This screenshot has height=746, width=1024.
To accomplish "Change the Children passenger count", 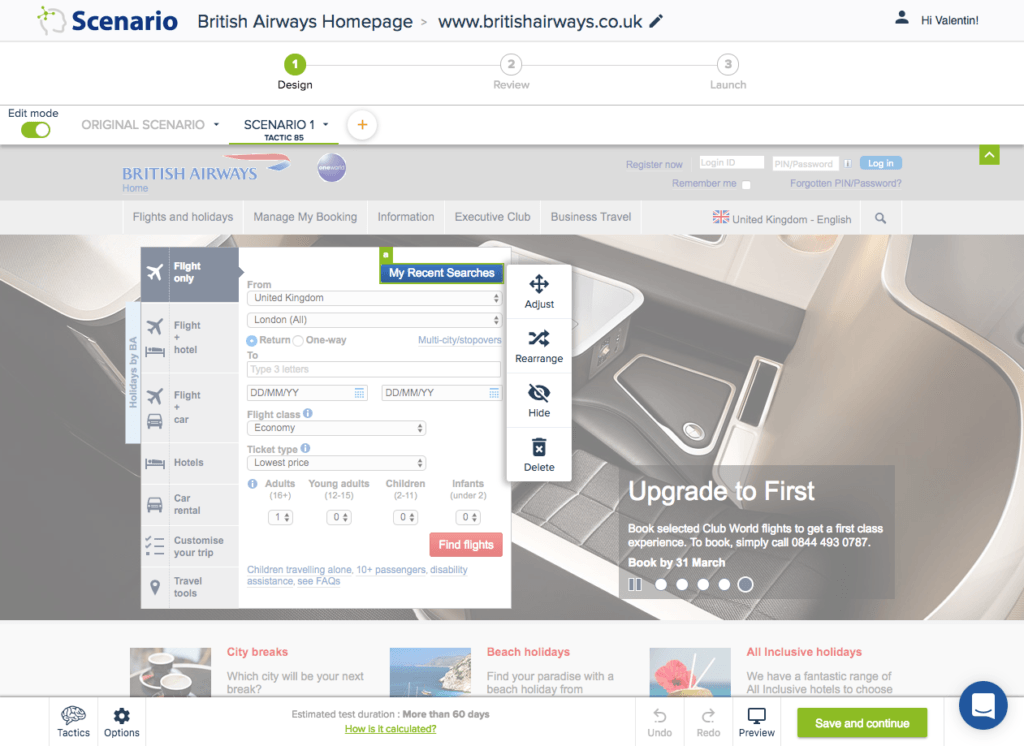I will [405, 517].
